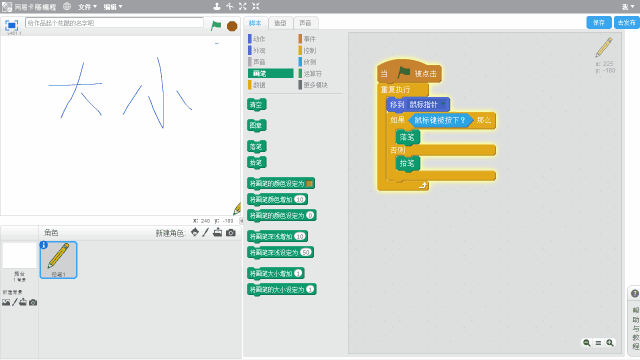640x360 pixels.
Task: Choose new backdrop from library icon
Action: coord(6,302)
